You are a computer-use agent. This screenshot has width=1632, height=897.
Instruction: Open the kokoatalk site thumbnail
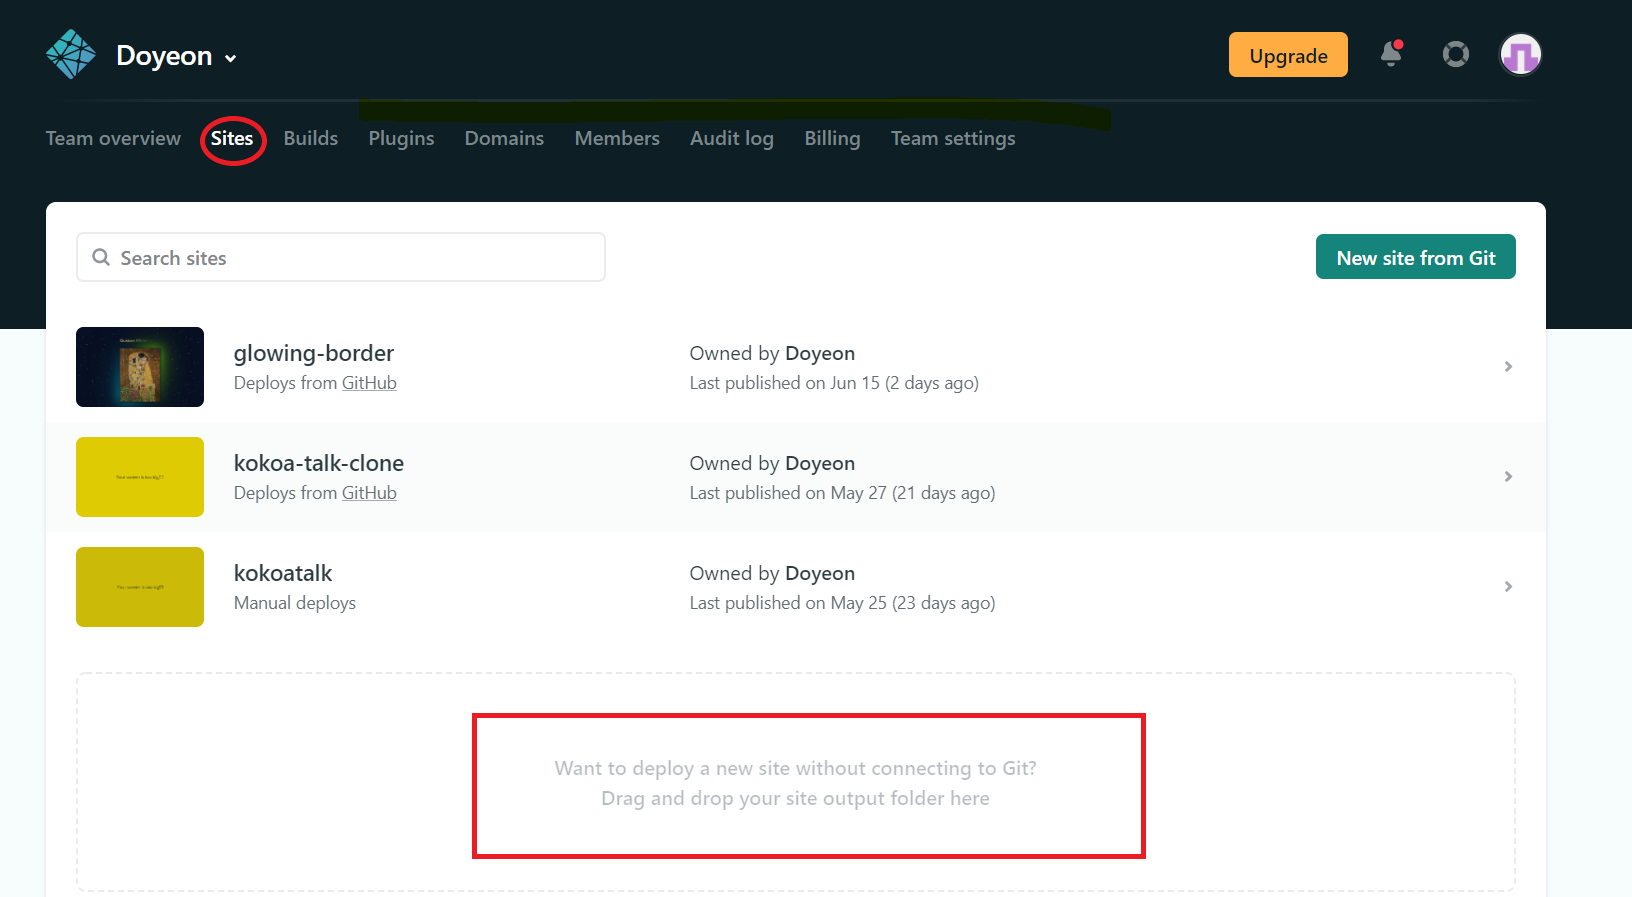(140, 587)
